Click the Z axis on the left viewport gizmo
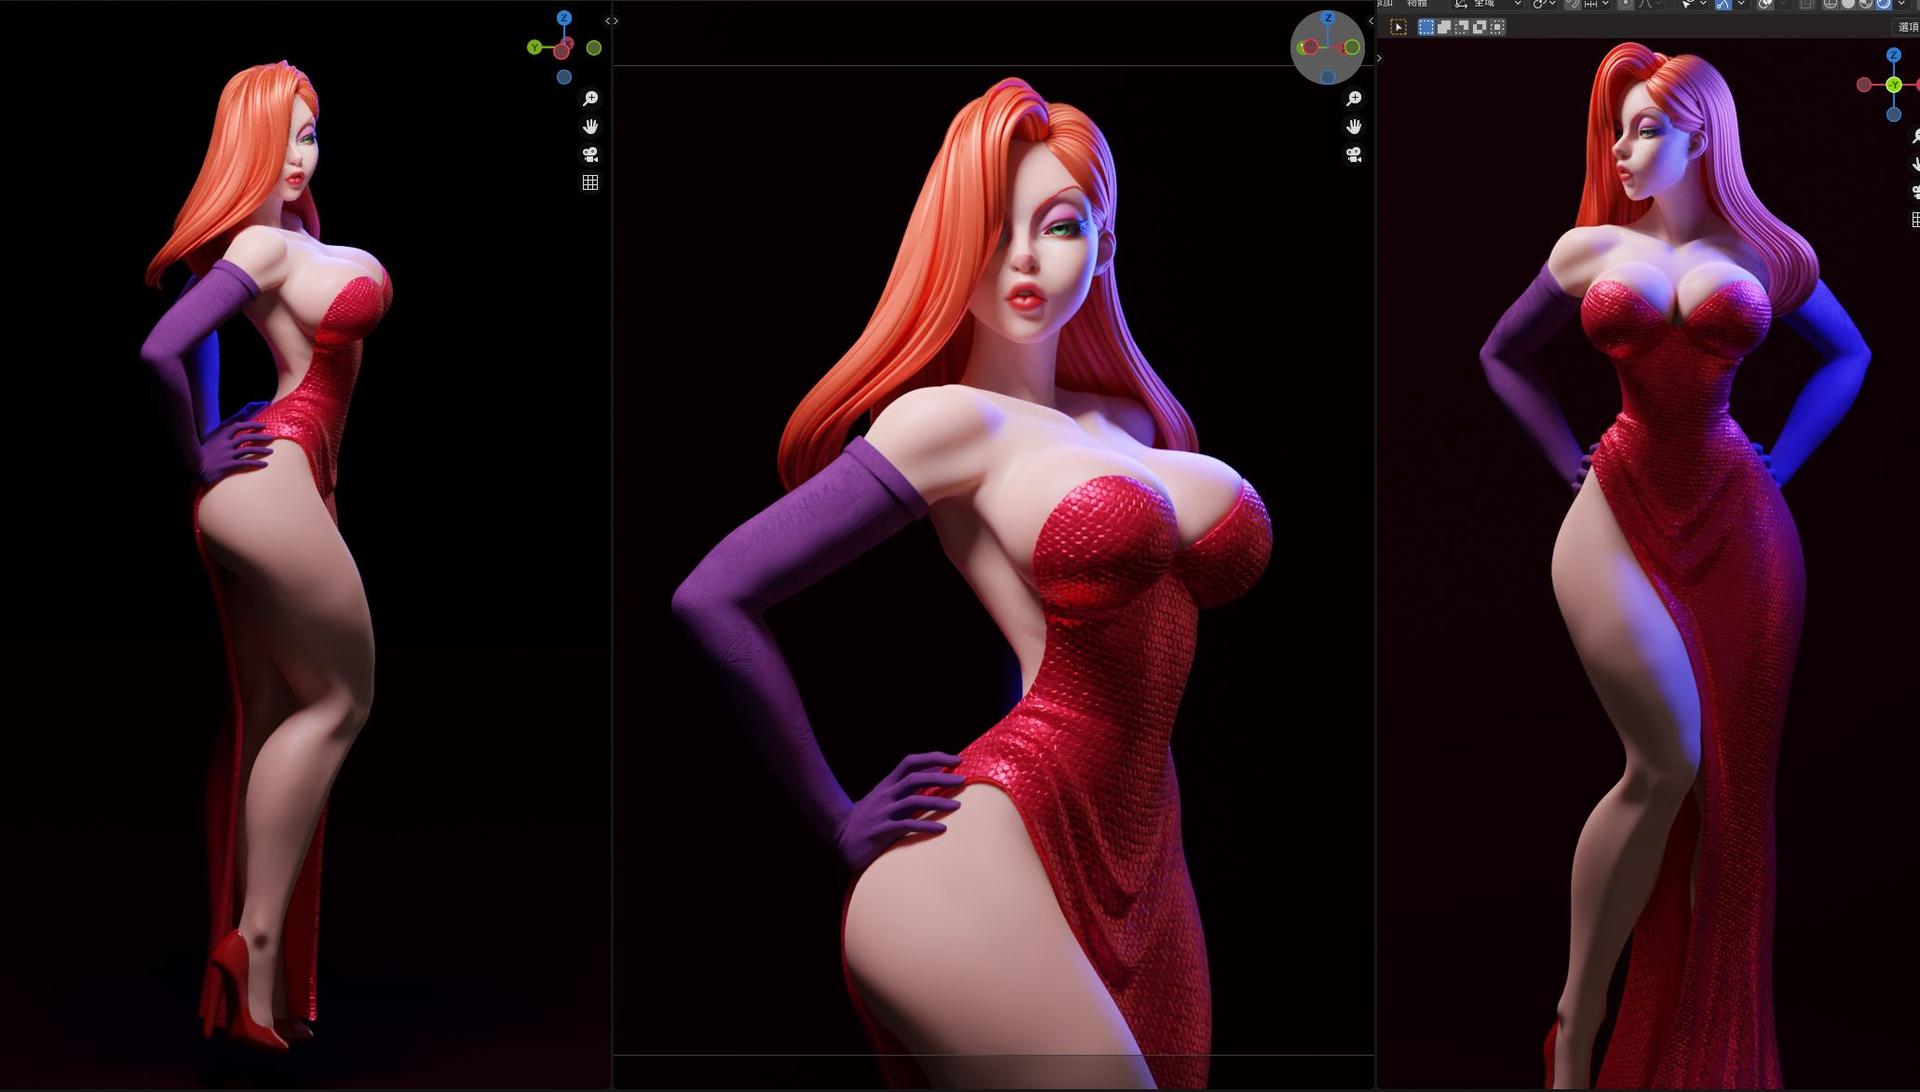The height and width of the screenshot is (1092, 1920). pyautogui.click(x=564, y=18)
